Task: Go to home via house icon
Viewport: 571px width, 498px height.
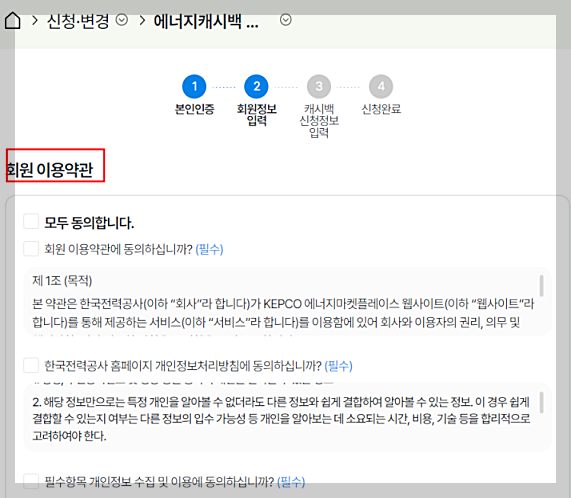Action: point(13,20)
